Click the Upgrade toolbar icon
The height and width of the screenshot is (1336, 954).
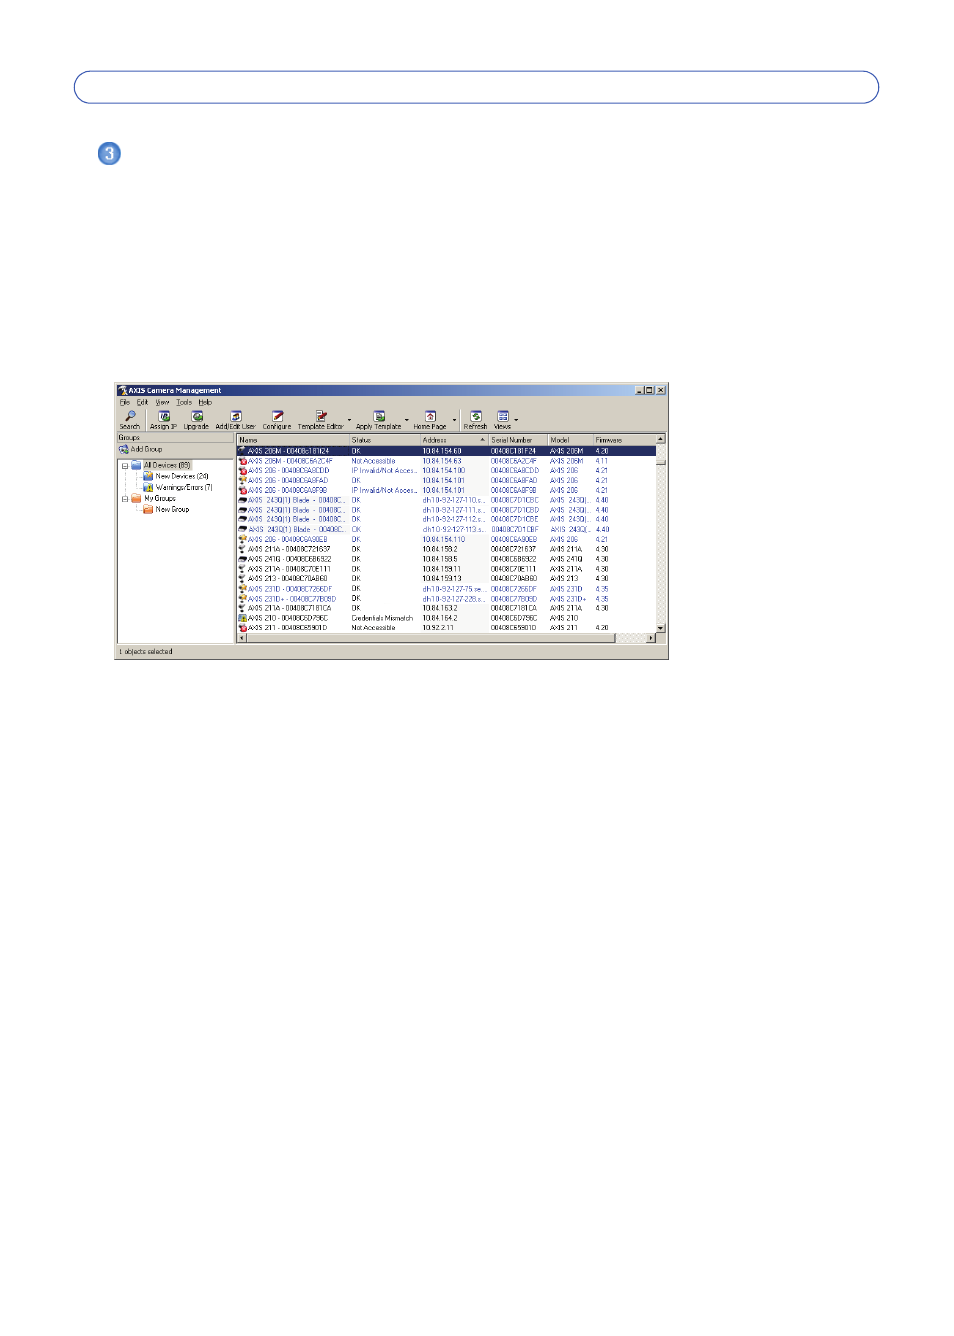click(197, 416)
